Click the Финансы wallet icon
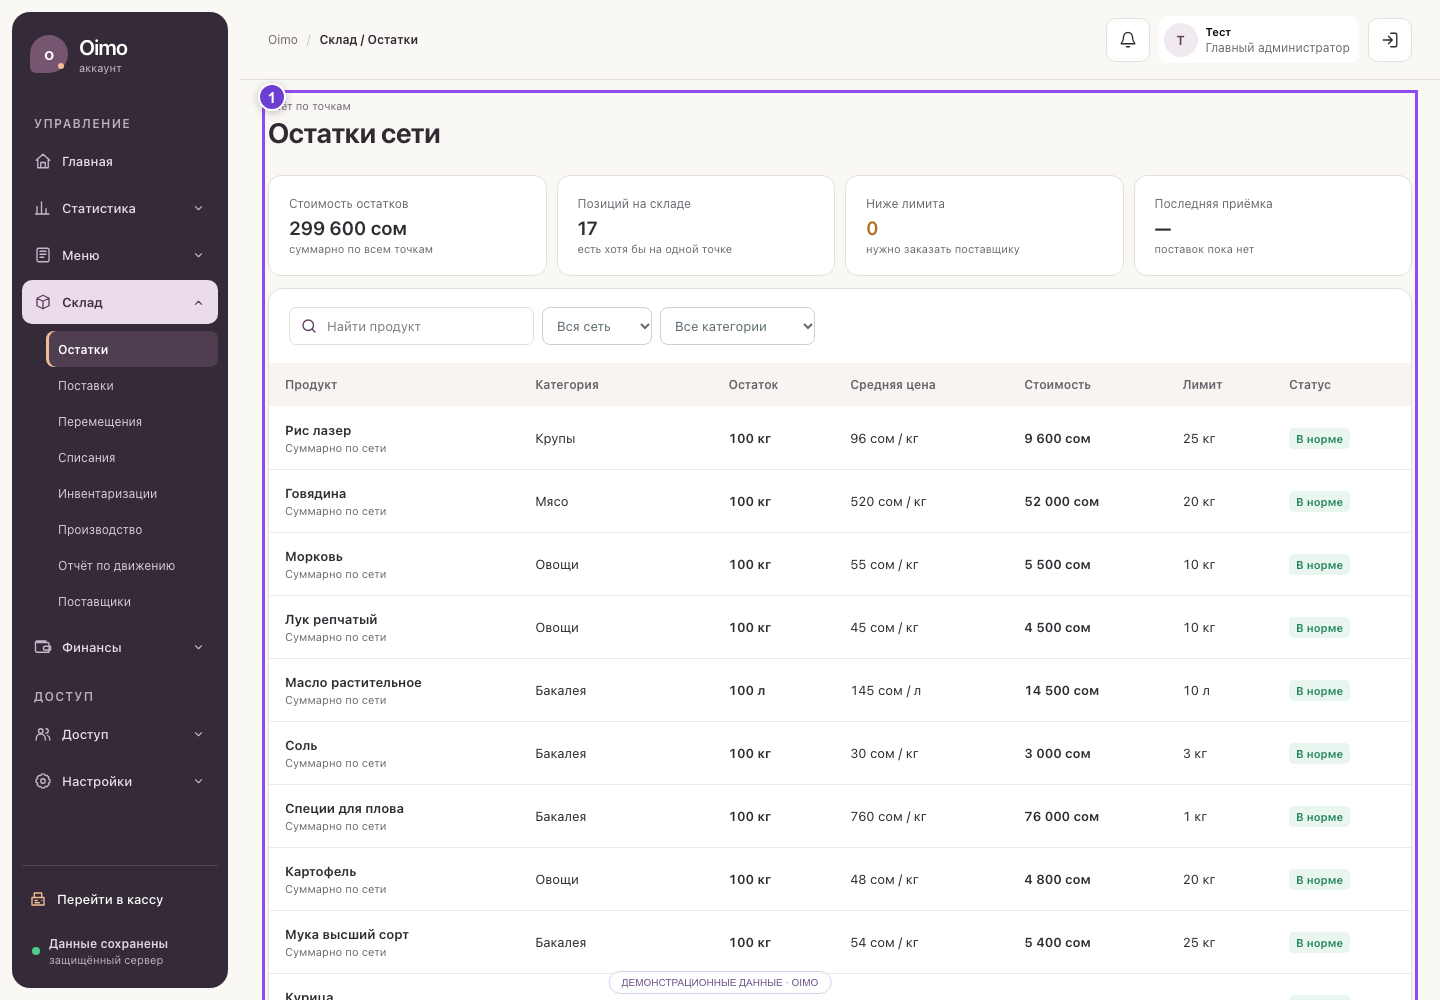Screen dimensions: 1440x1000 (43, 647)
